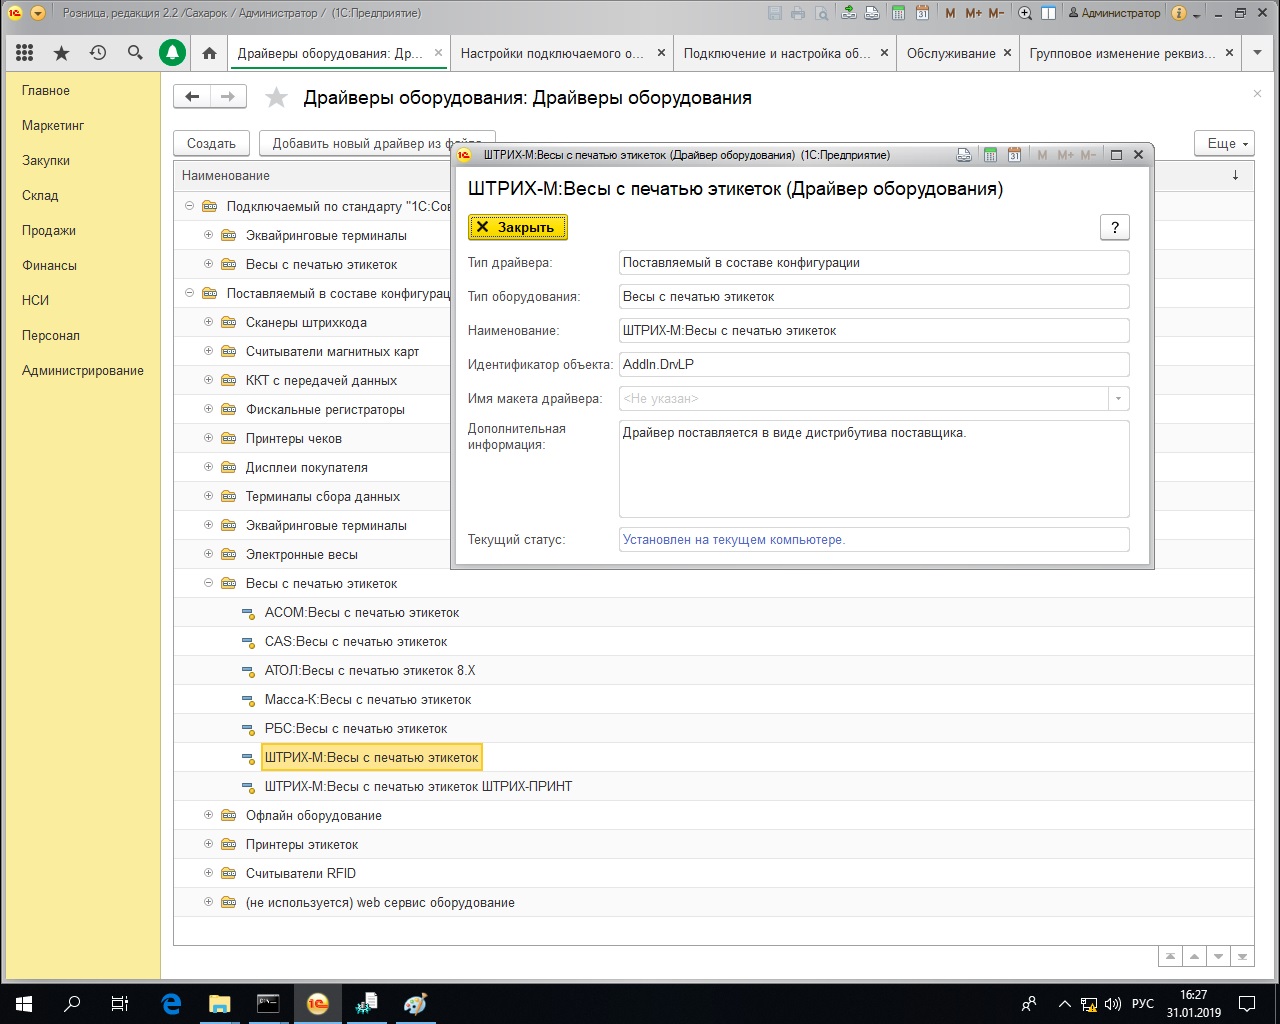1280x1024 pixels.
Task: Open the Еще dropdown menu
Action: click(1225, 143)
